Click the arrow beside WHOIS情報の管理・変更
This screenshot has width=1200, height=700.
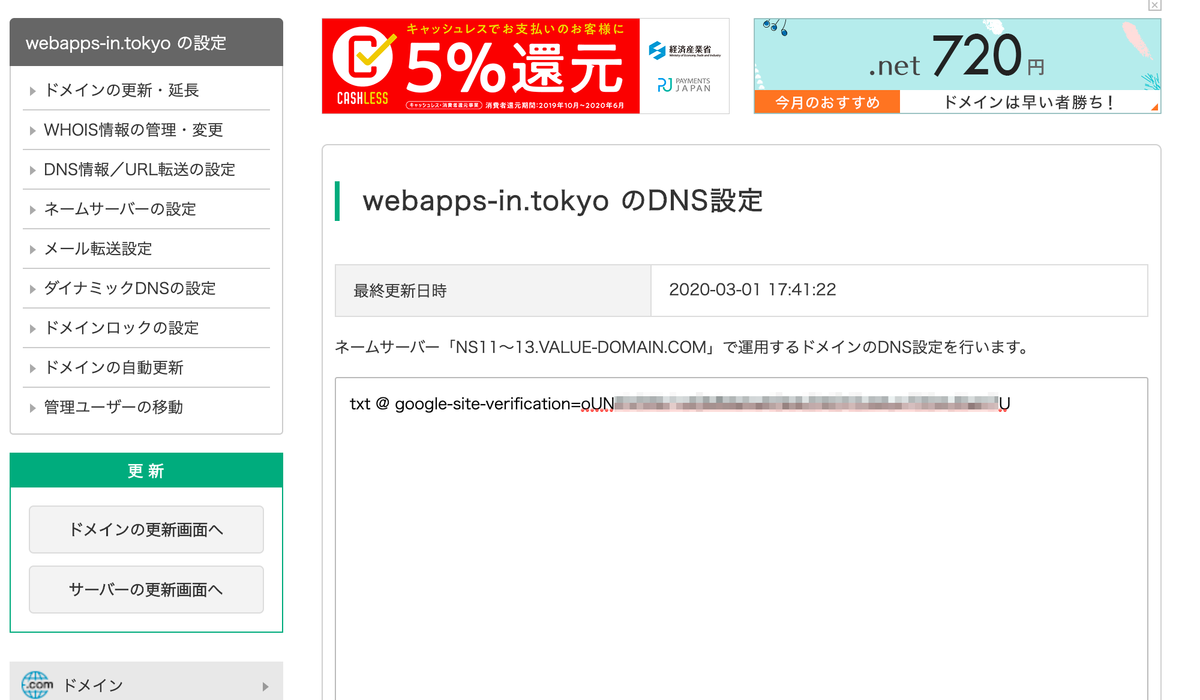click(x=33, y=131)
